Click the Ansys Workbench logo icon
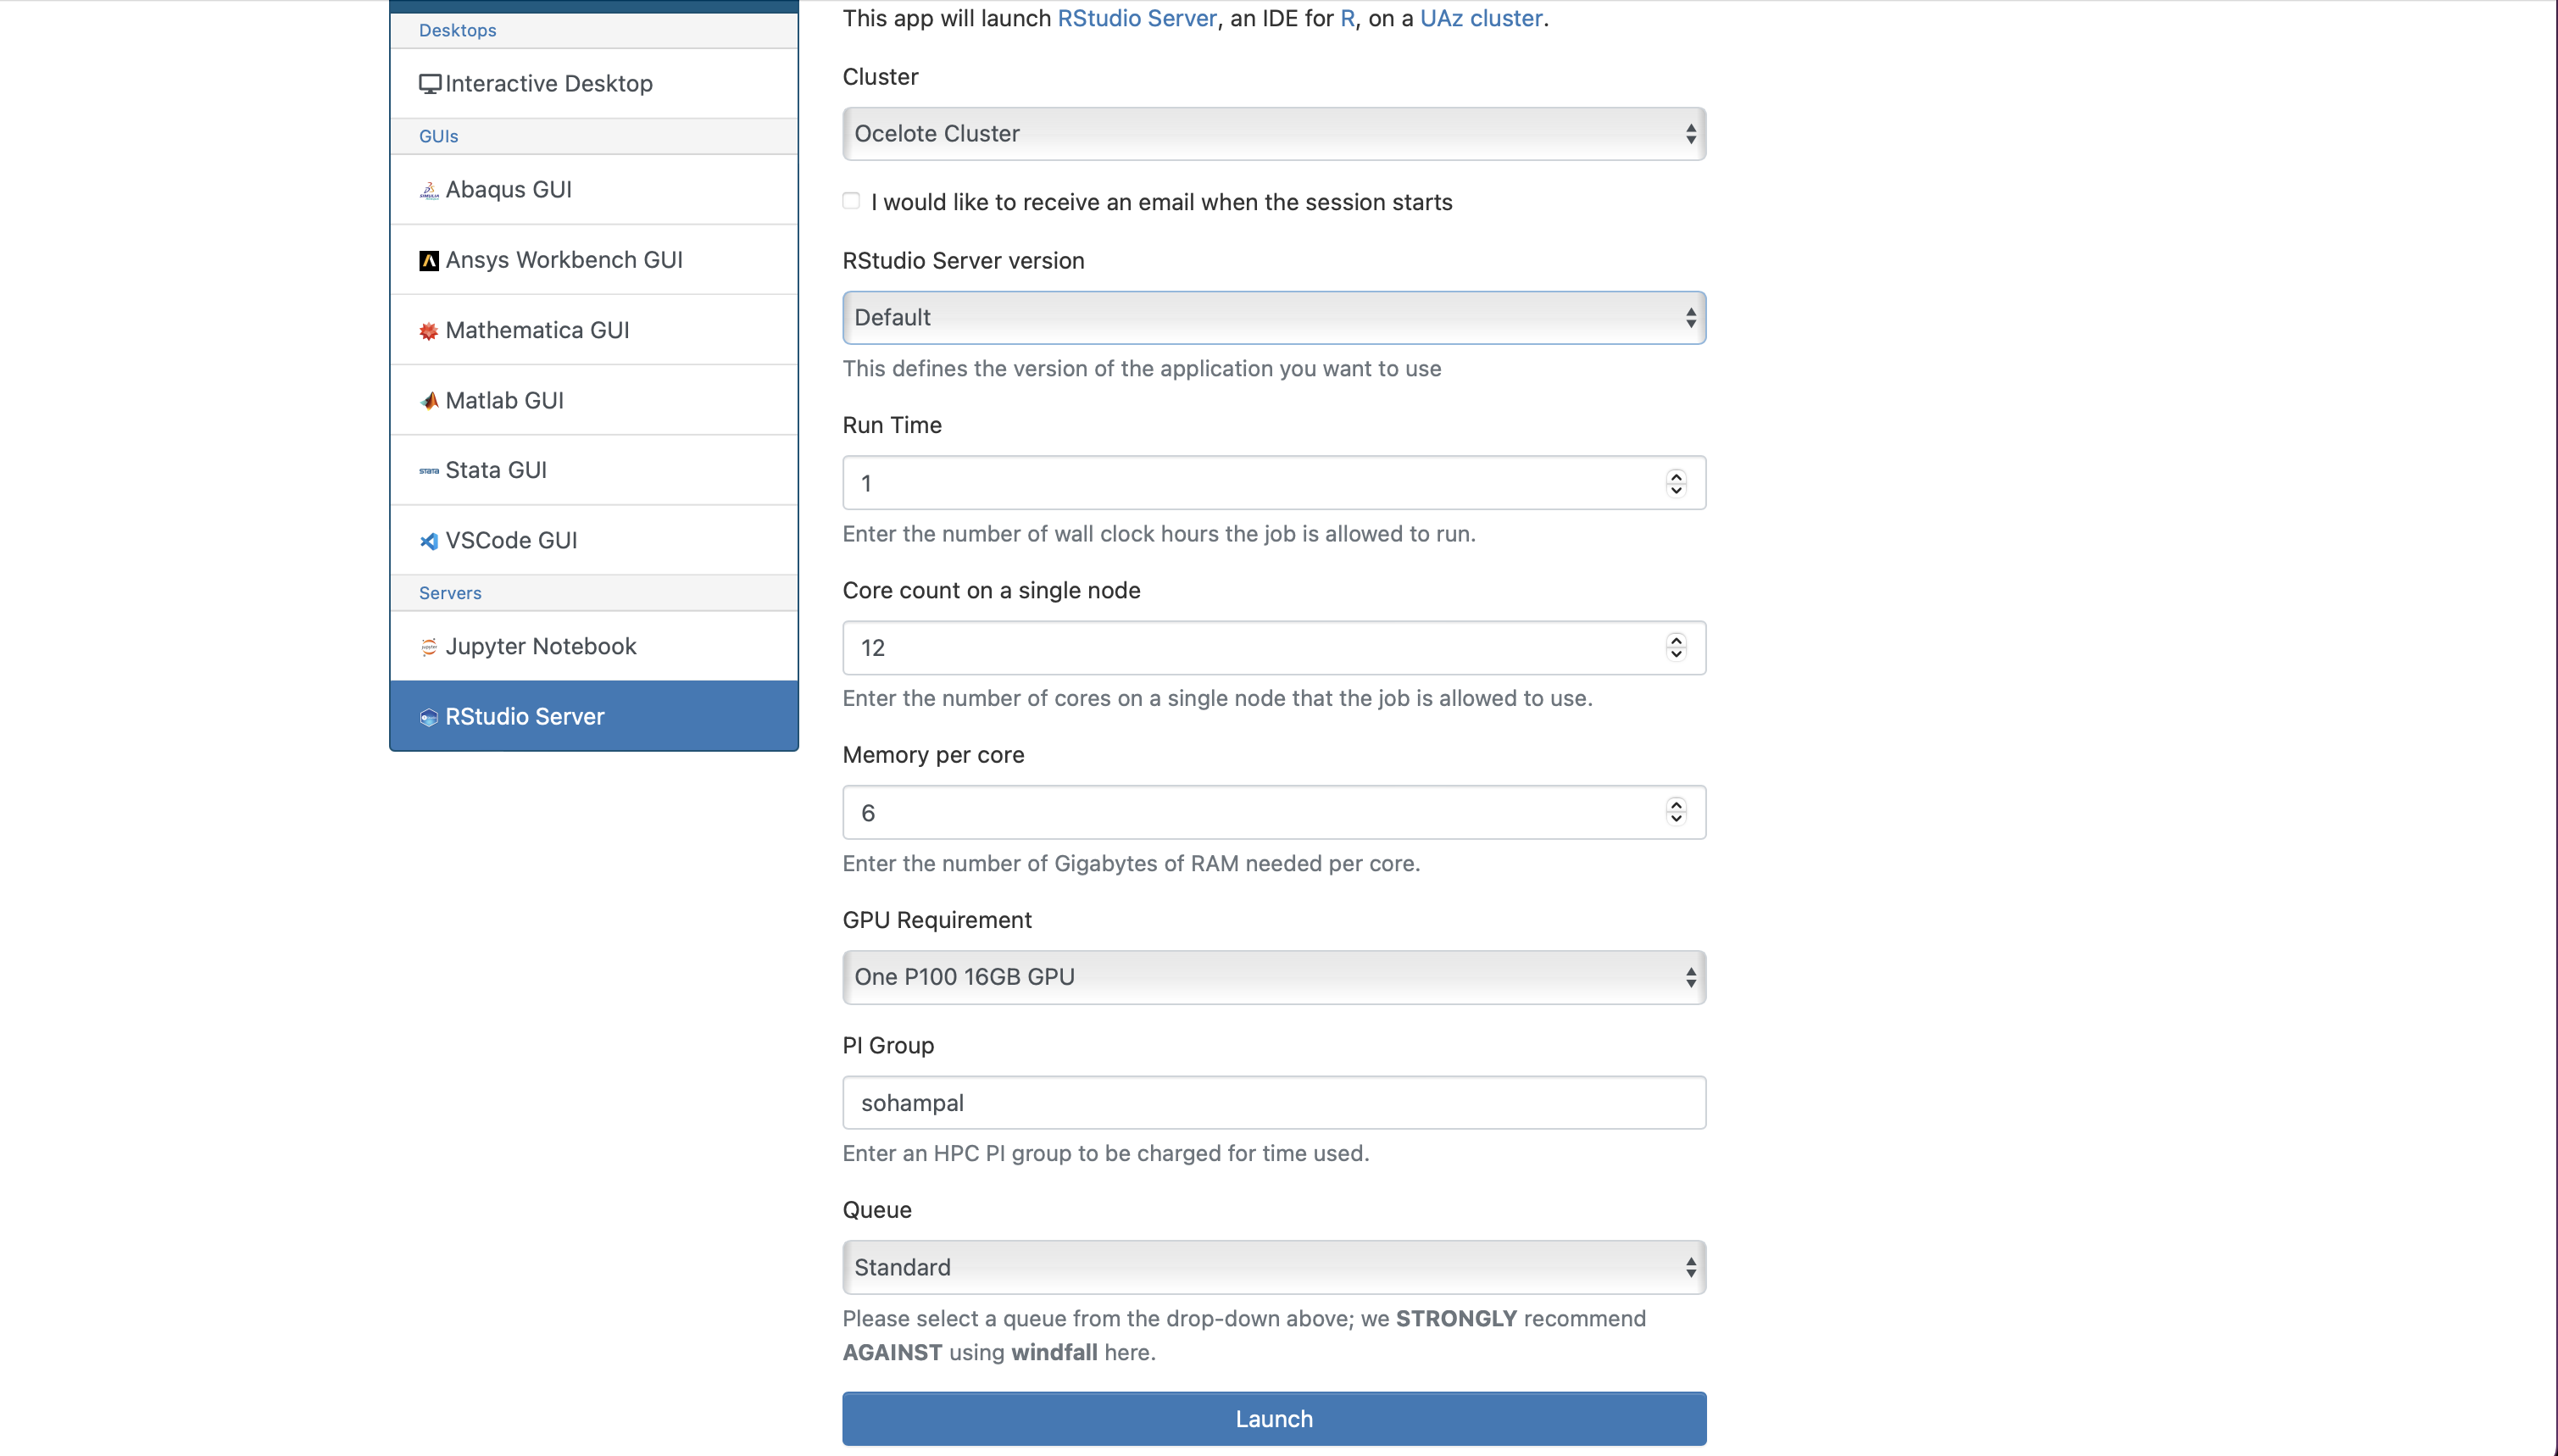Screen dimensions: 2558x1456 click(429, 261)
